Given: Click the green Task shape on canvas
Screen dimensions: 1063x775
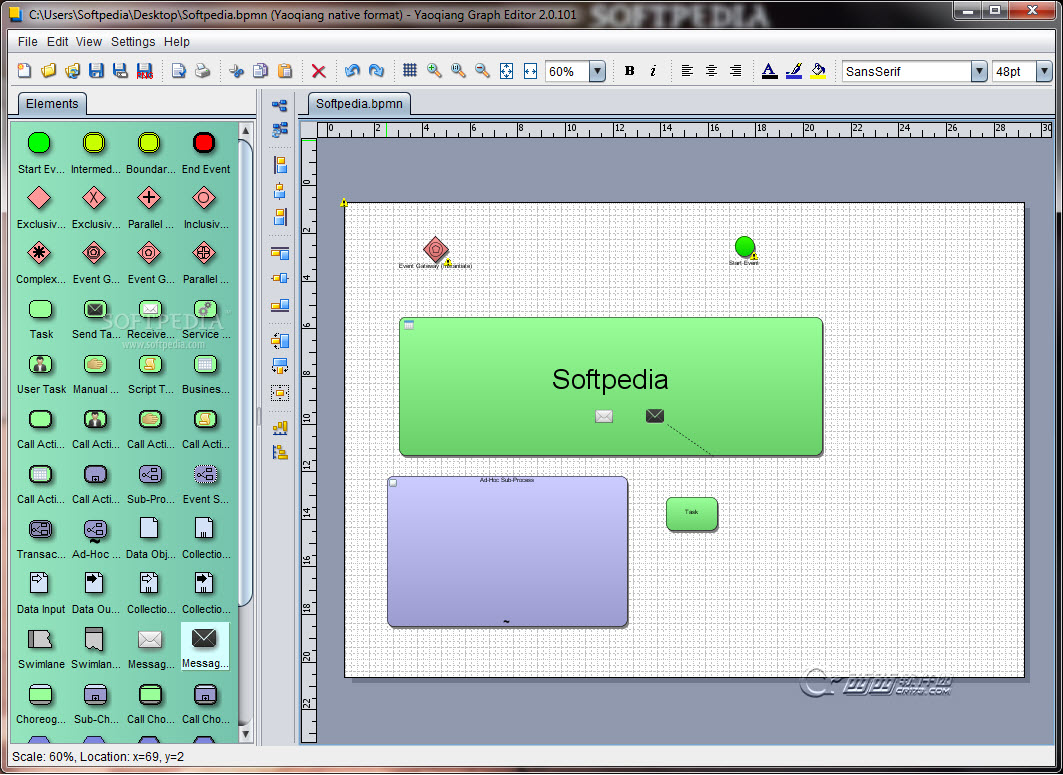Looking at the screenshot, I should point(692,514).
